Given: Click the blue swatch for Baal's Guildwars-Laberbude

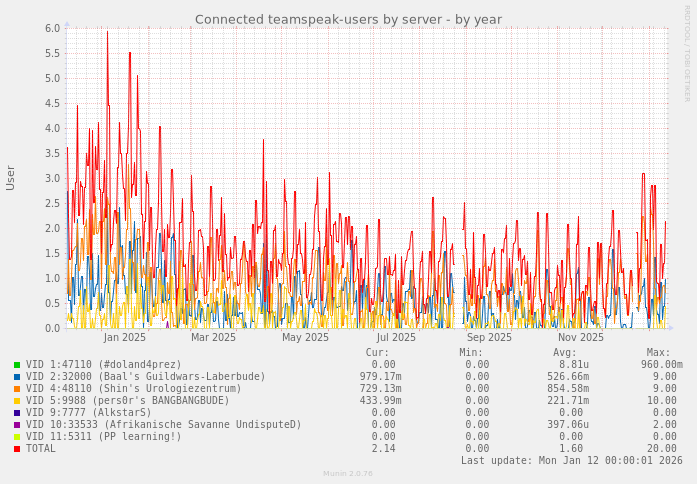Looking at the screenshot, I should [x=17, y=377].
